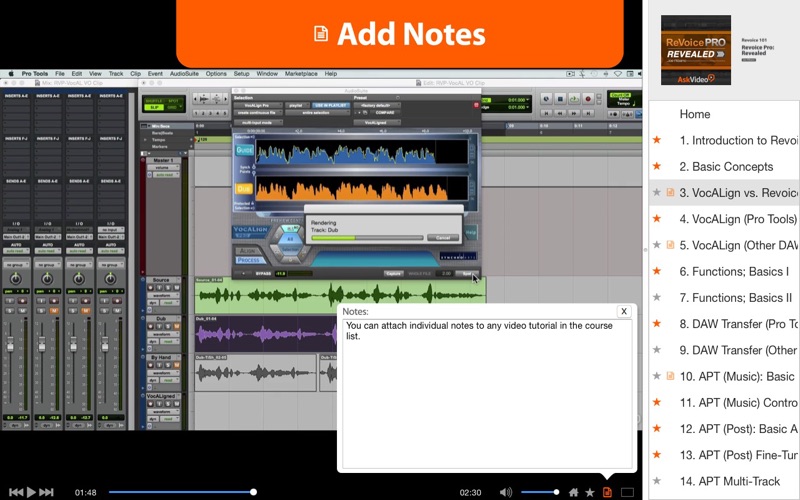Select Slip edit mode in Pro Tools
This screenshot has height=500, width=800.
(x=154, y=107)
